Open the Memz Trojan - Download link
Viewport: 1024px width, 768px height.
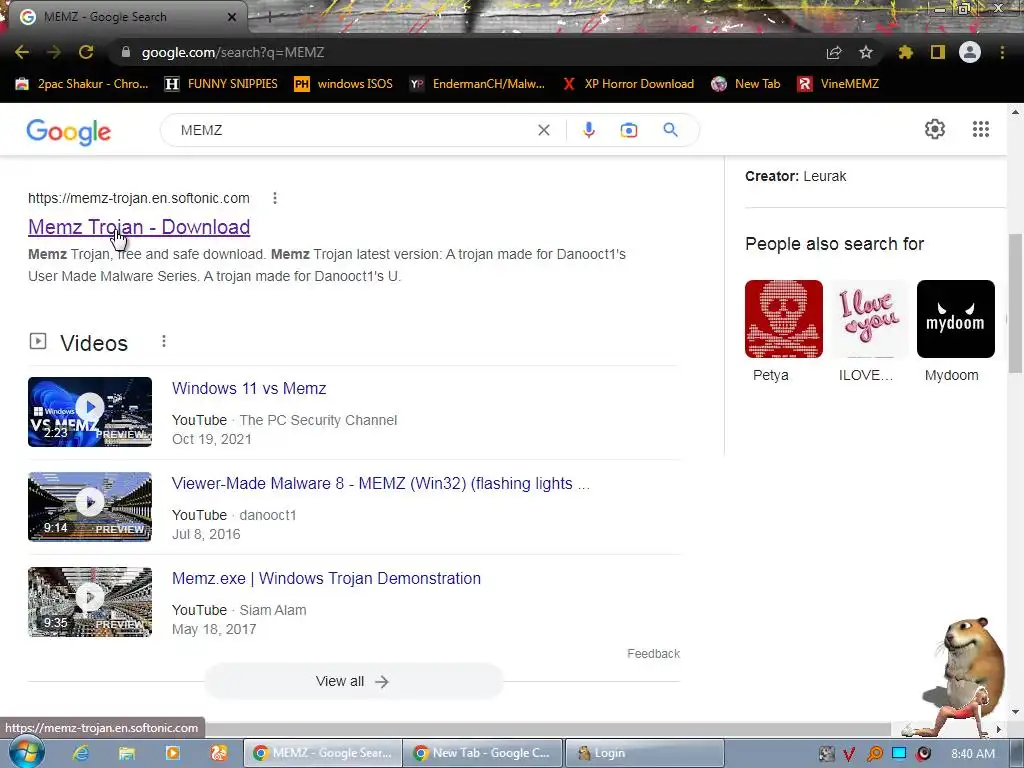click(x=139, y=227)
